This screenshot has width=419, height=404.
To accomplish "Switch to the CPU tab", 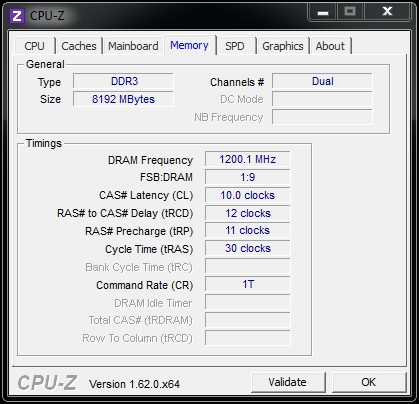I will [x=35, y=46].
